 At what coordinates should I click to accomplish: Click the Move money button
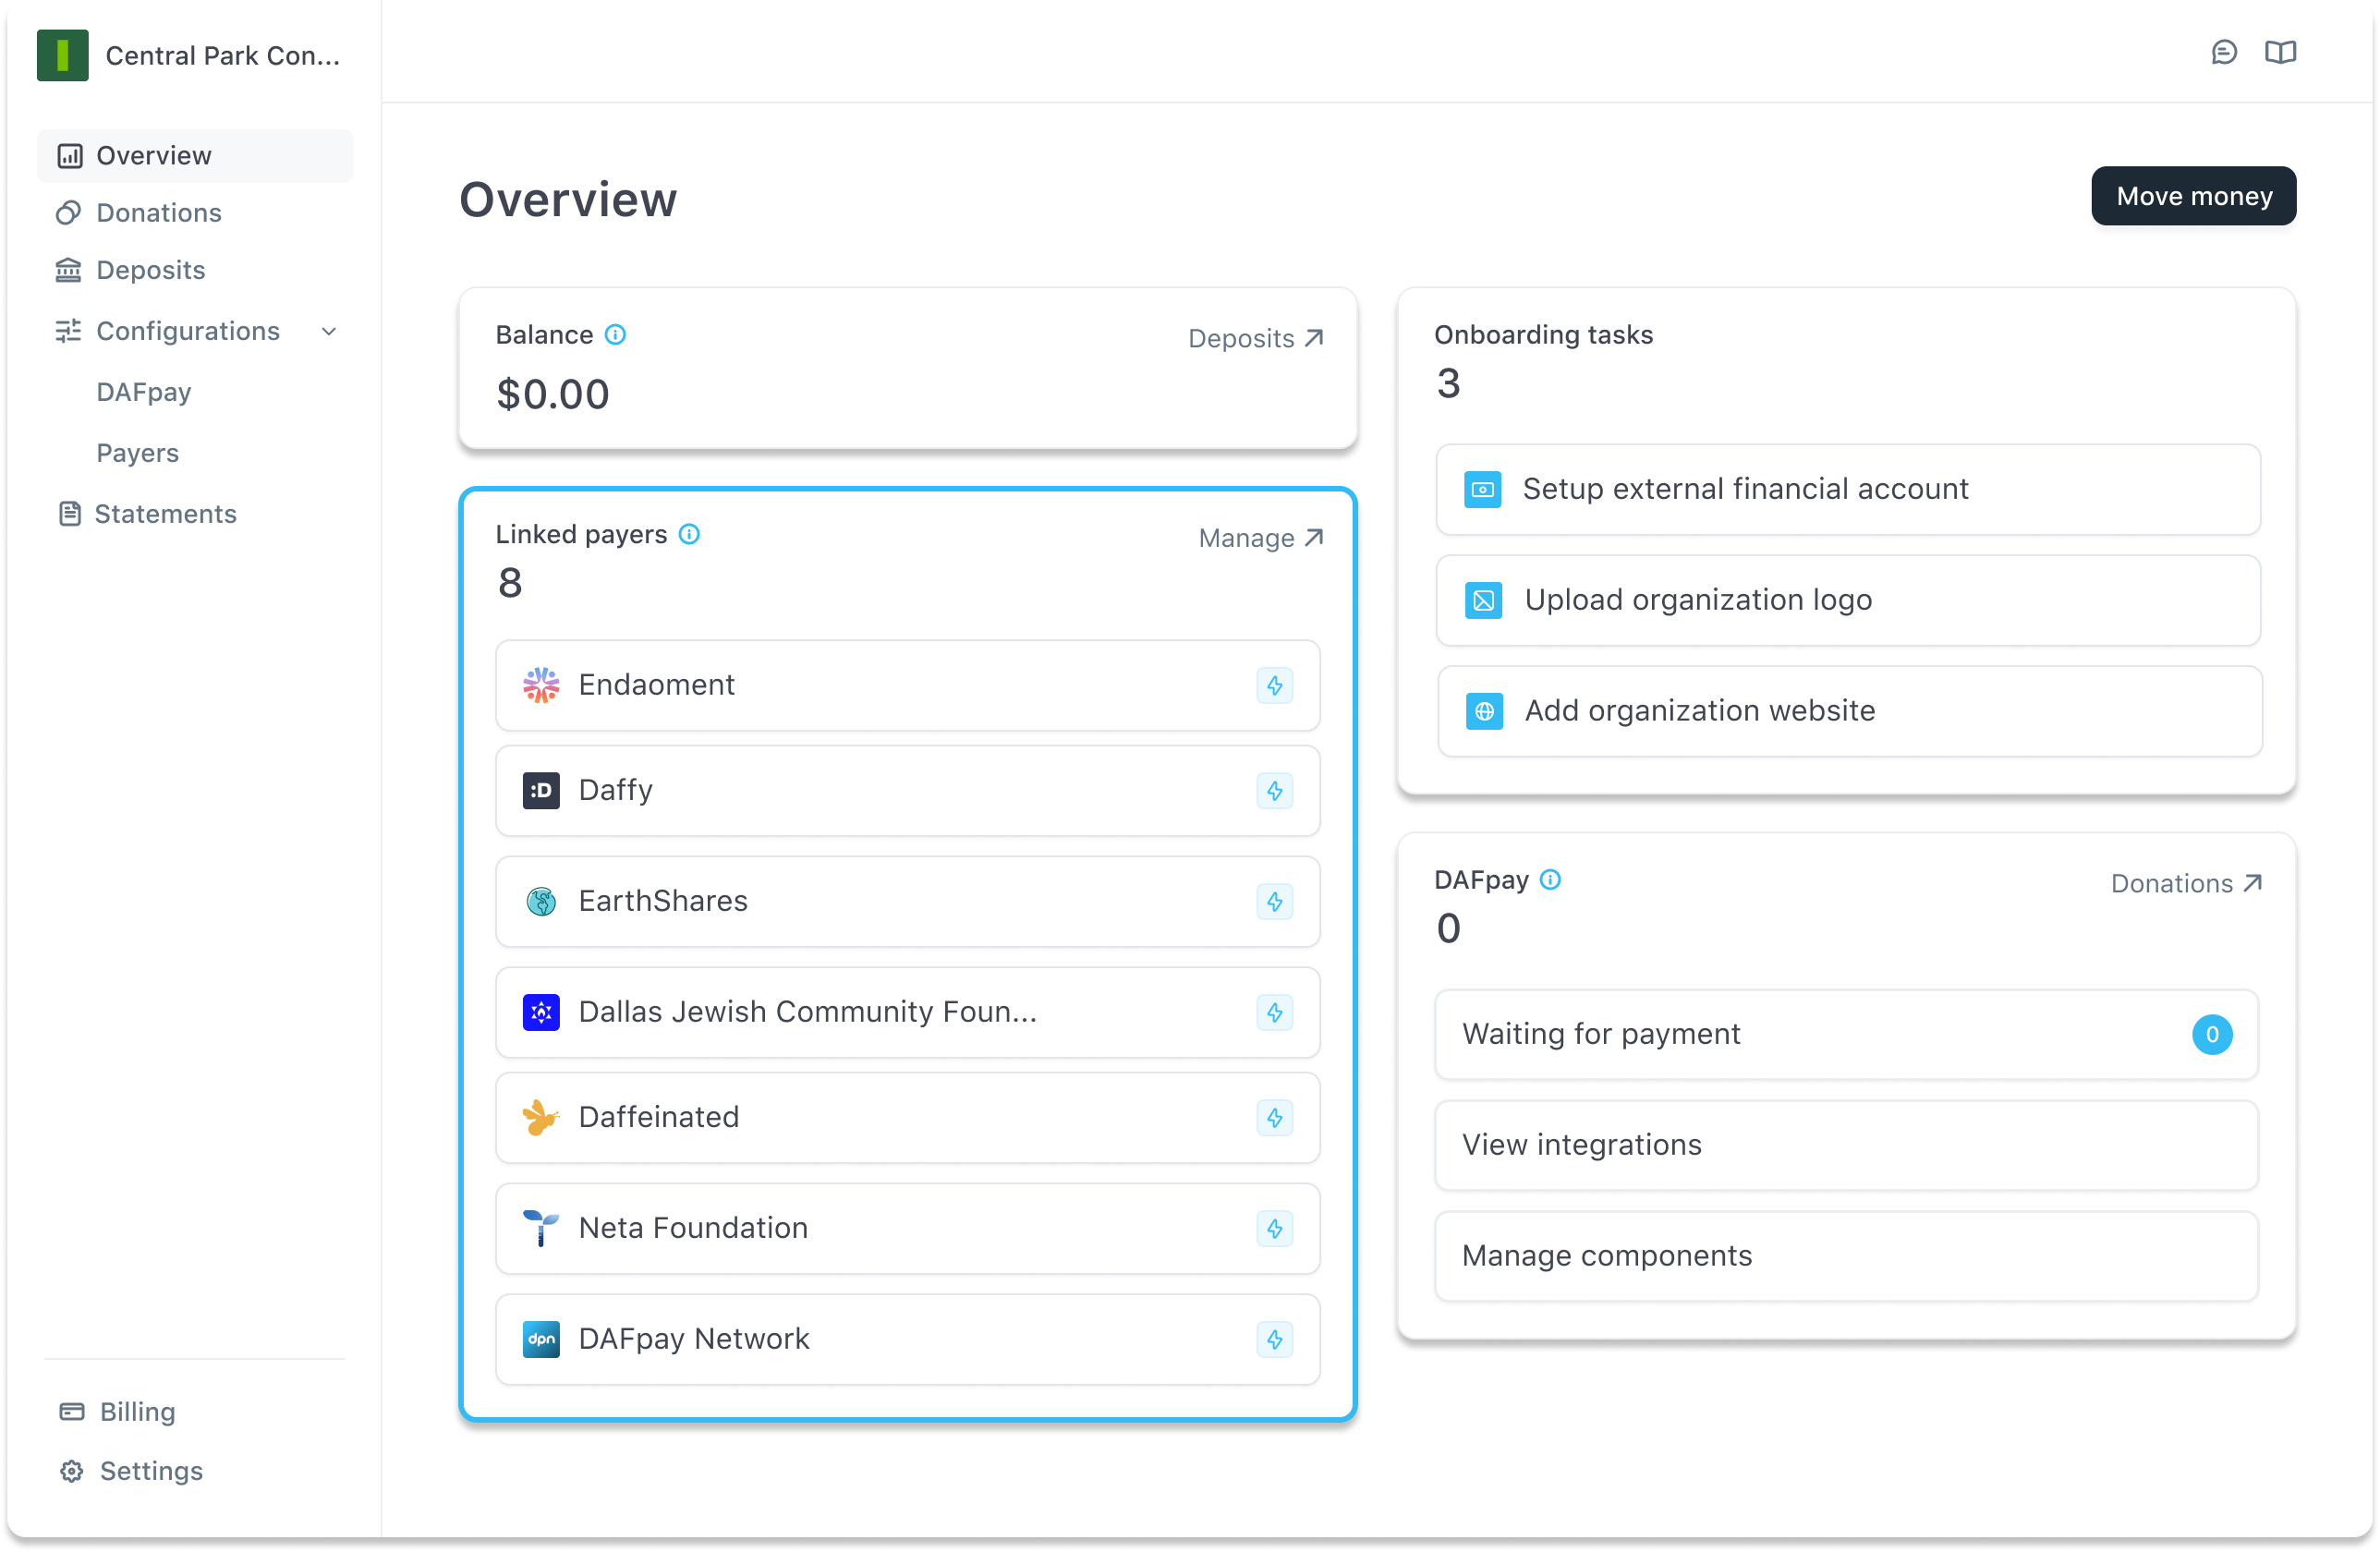pos(2193,196)
